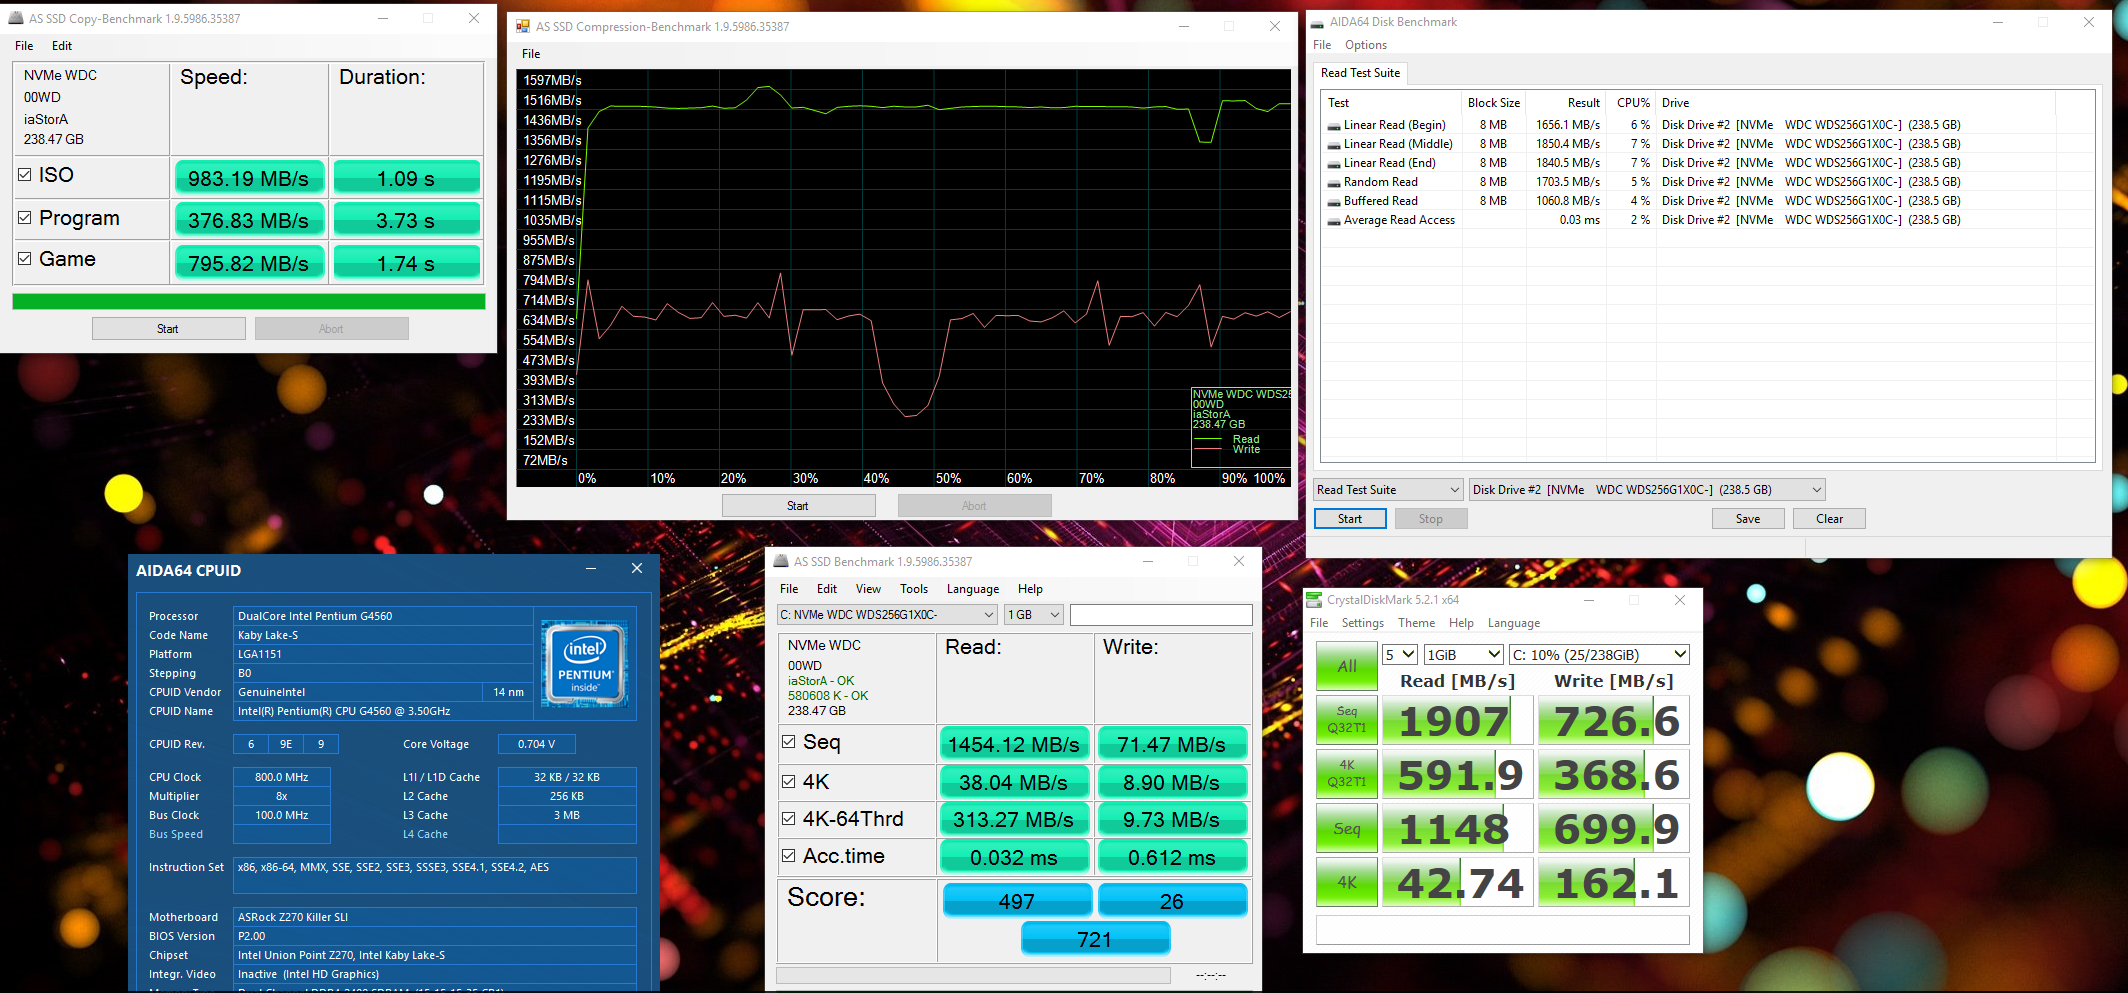2128x993 pixels.
Task: Click the Seq read result 1454.12 MB/s
Action: click(x=1014, y=744)
